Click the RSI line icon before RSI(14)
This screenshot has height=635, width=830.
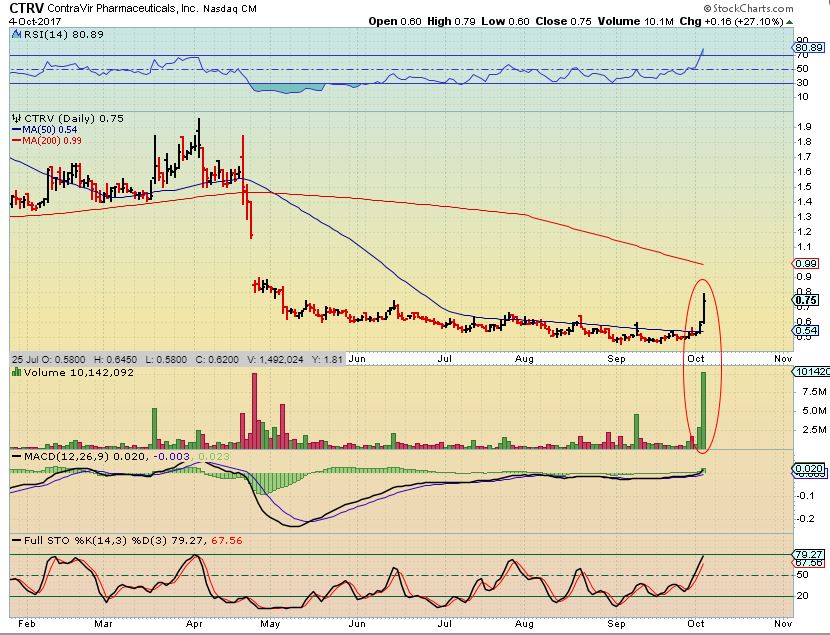point(16,34)
